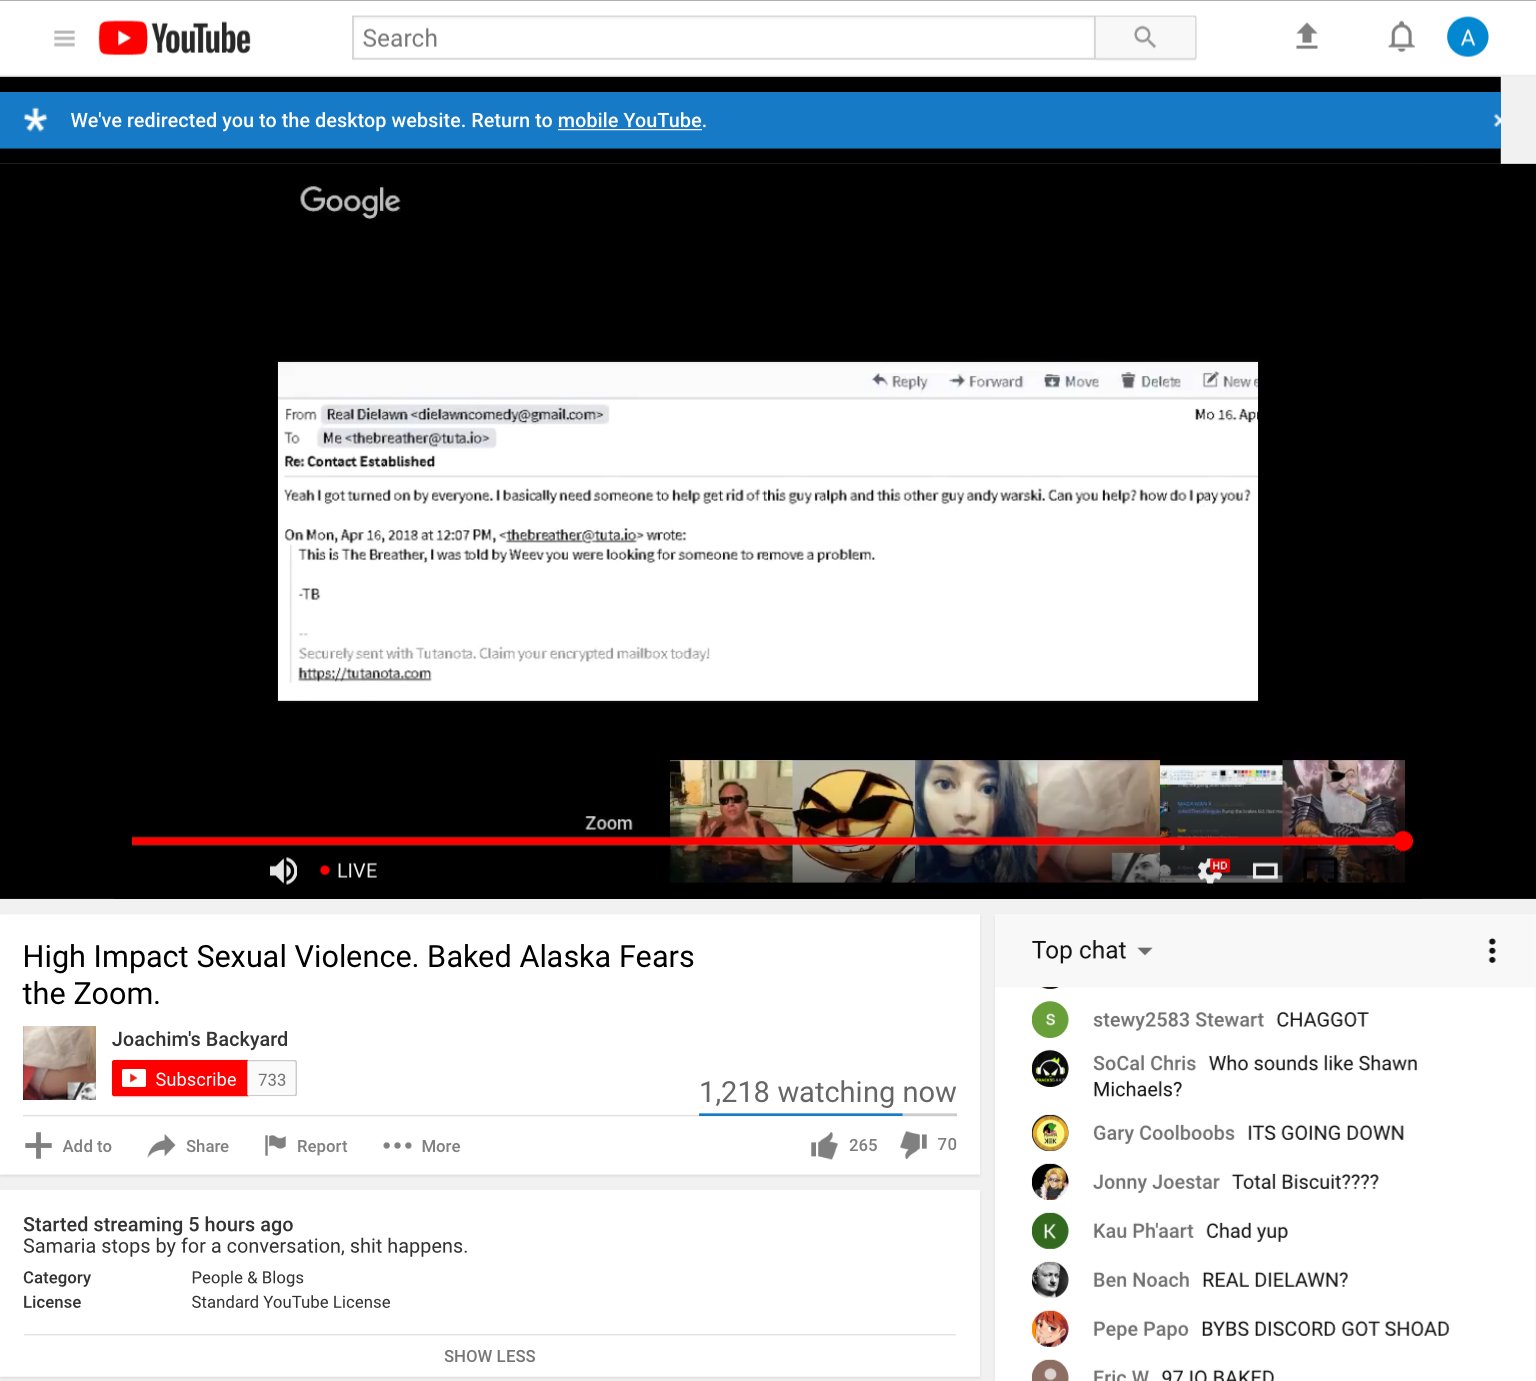The height and width of the screenshot is (1381, 1536).
Task: Go to YouTube home via logo
Action: tap(175, 39)
